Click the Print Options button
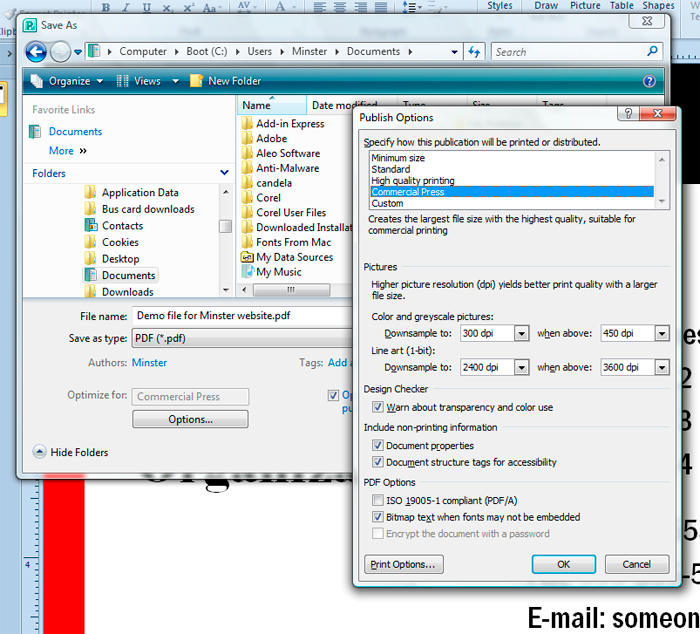 pos(403,564)
